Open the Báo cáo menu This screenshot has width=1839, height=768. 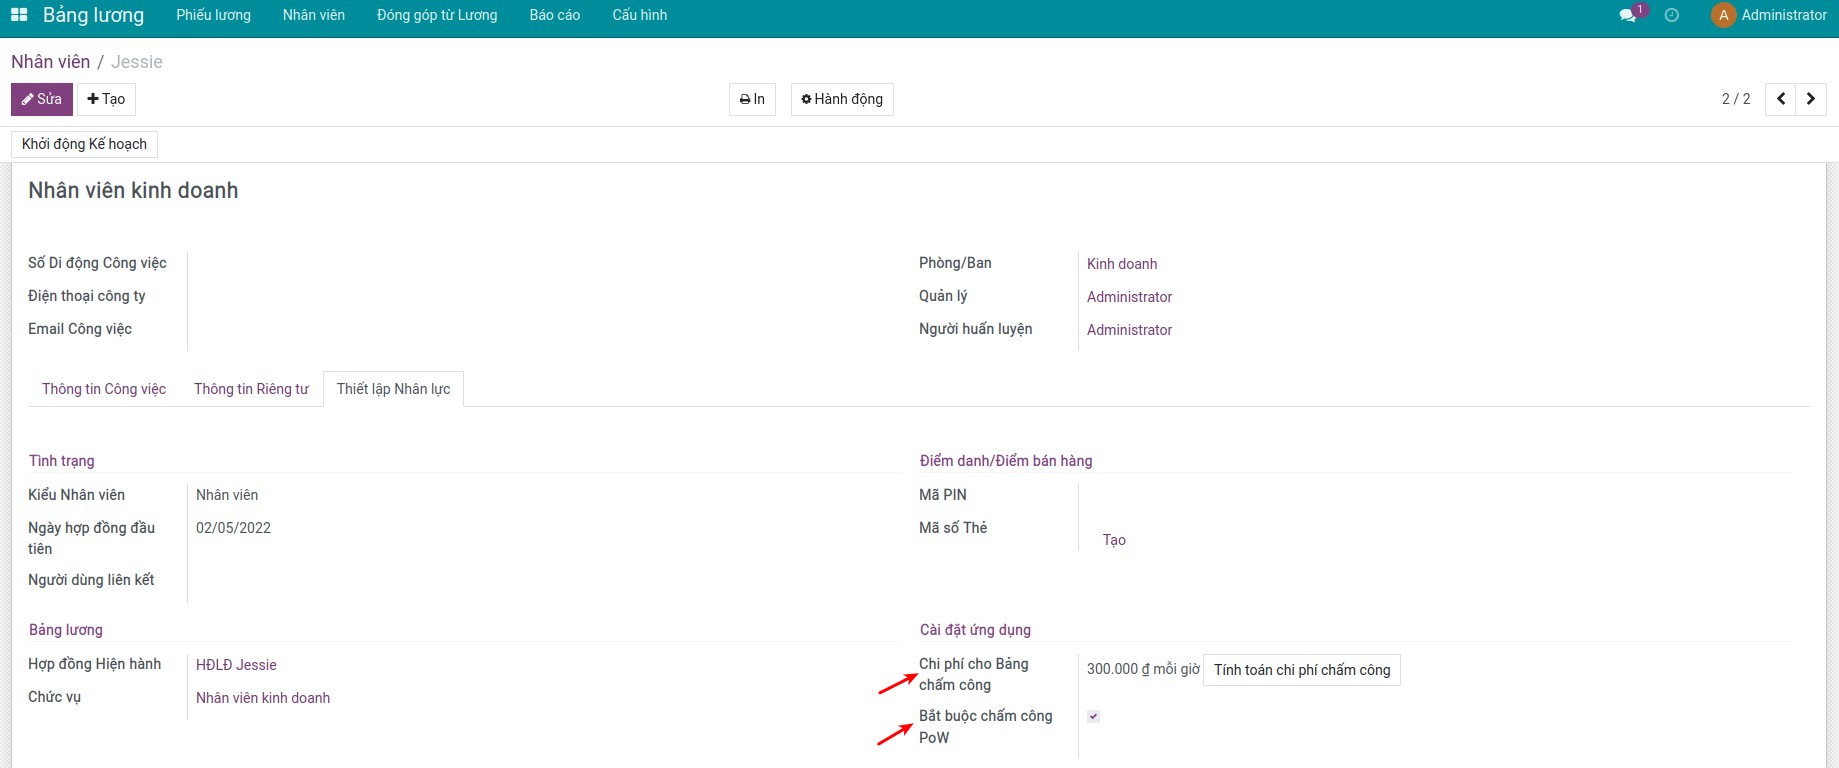(x=554, y=15)
